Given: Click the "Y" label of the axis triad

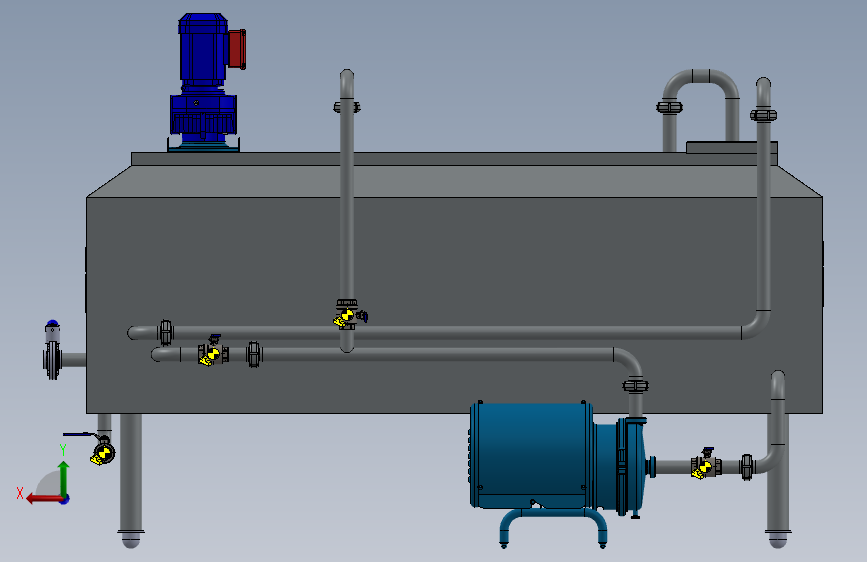Looking at the screenshot, I should (x=63, y=450).
